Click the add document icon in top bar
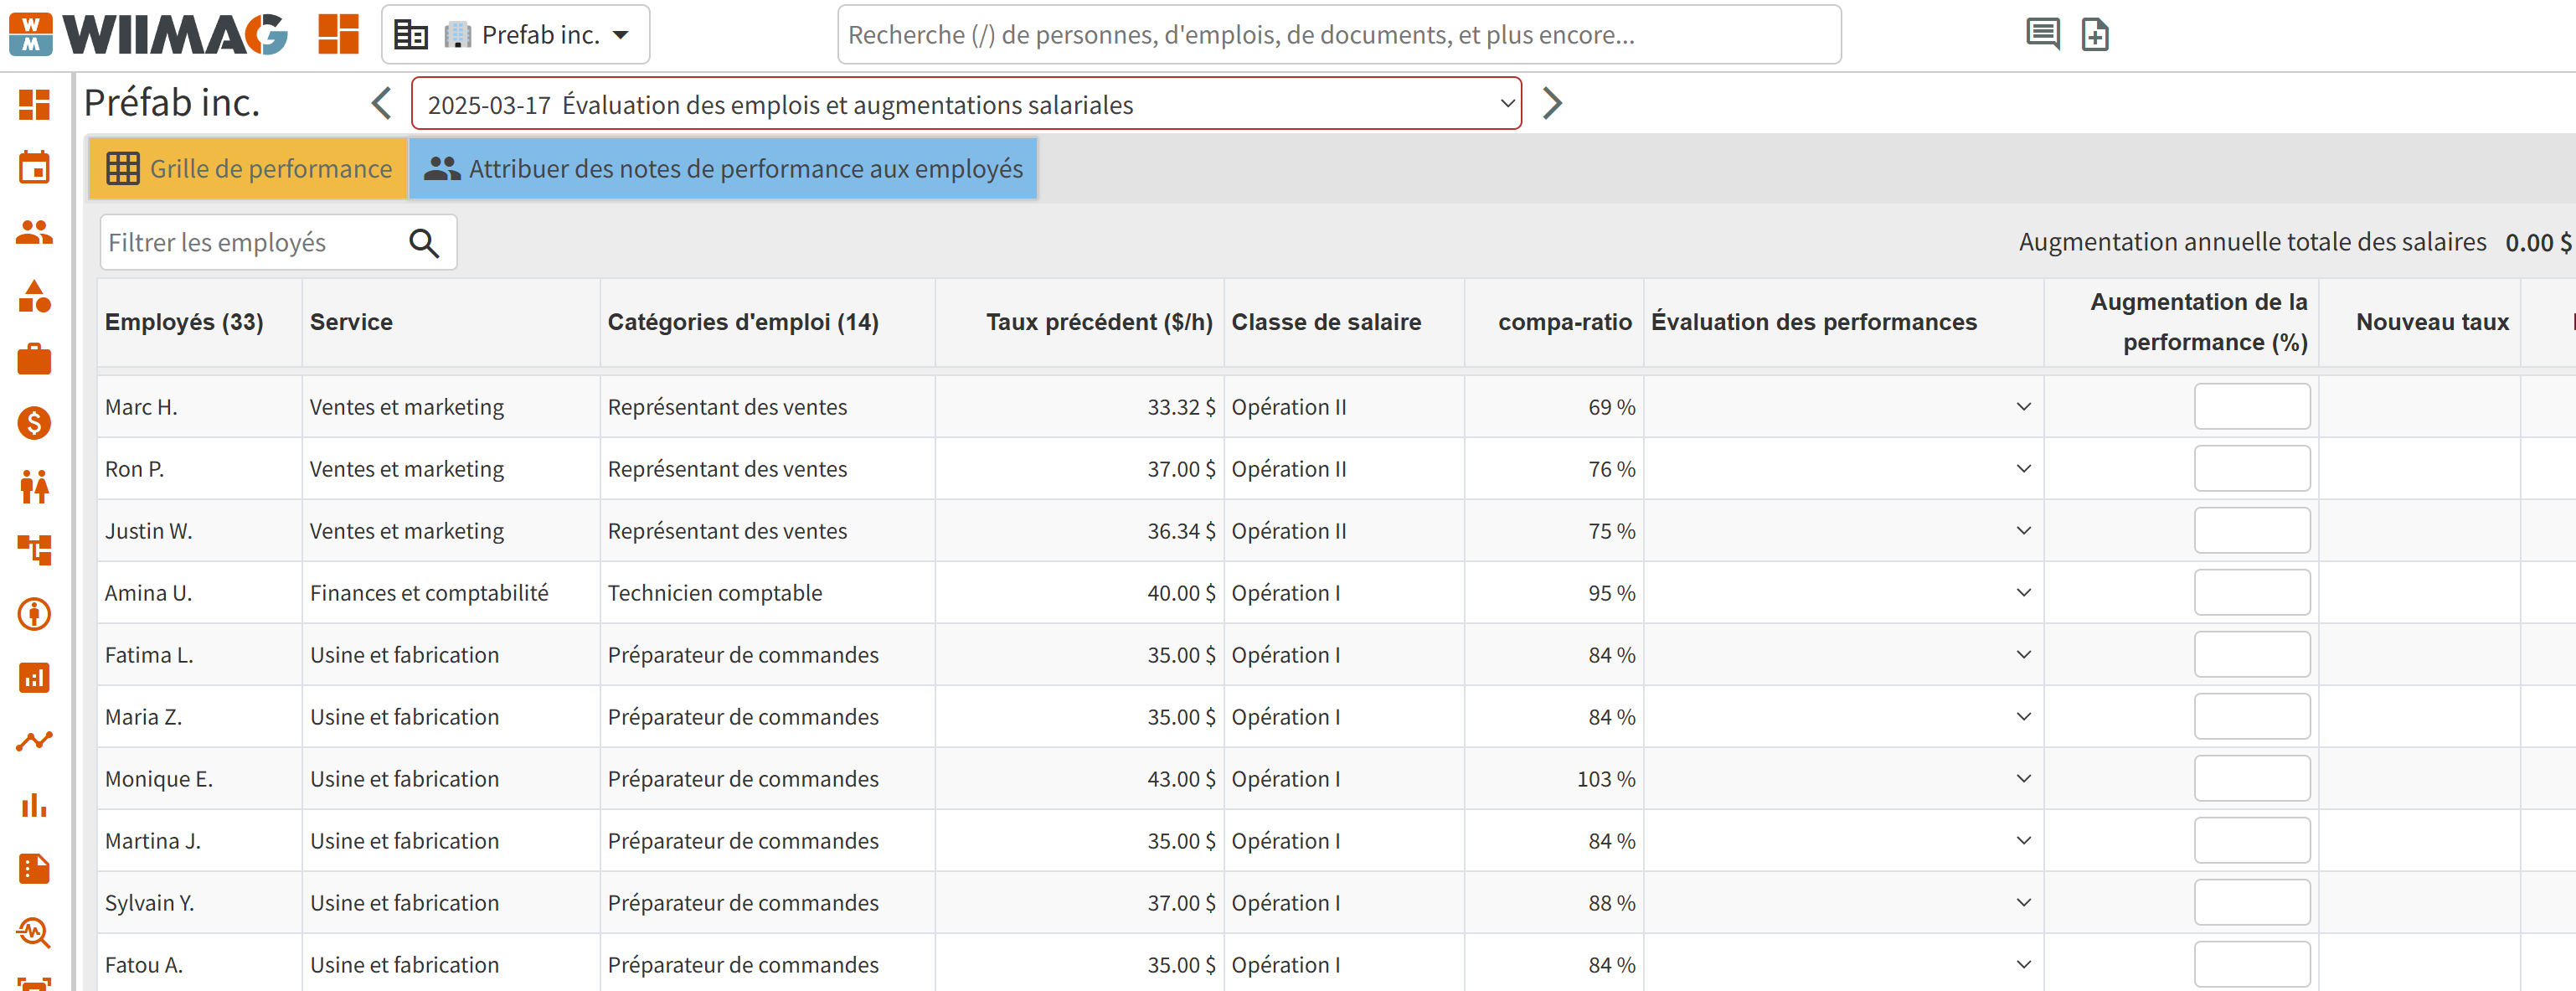Image resolution: width=2576 pixels, height=991 pixels. pyautogui.click(x=2095, y=35)
